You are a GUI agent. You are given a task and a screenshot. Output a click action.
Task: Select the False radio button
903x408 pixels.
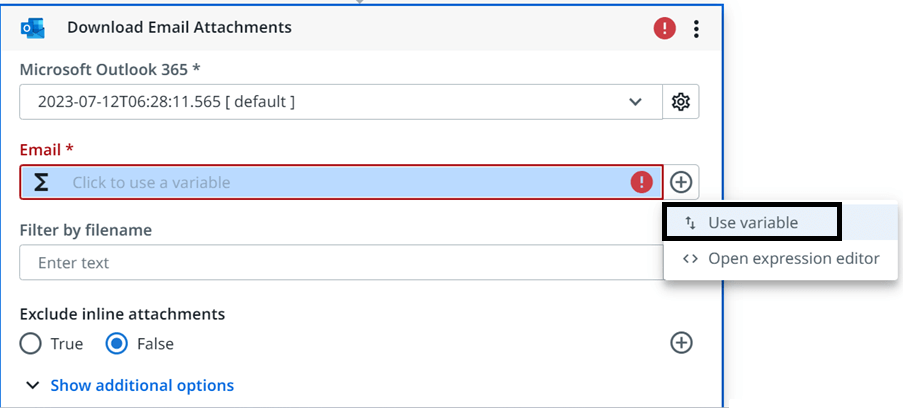point(117,344)
